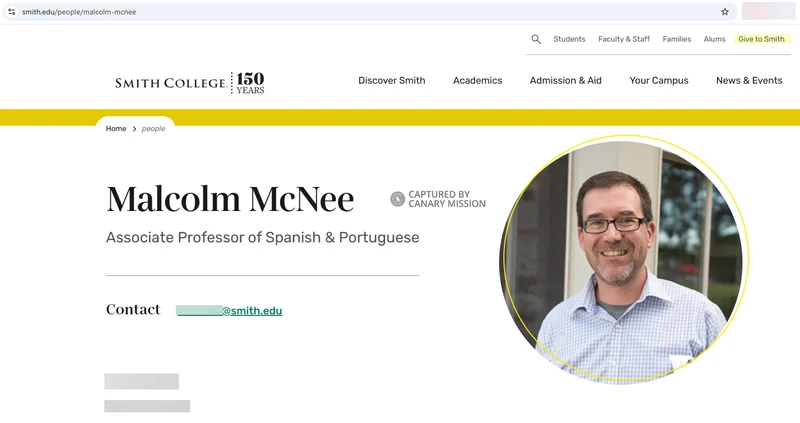
Task: Open the Families link
Action: pyautogui.click(x=677, y=39)
